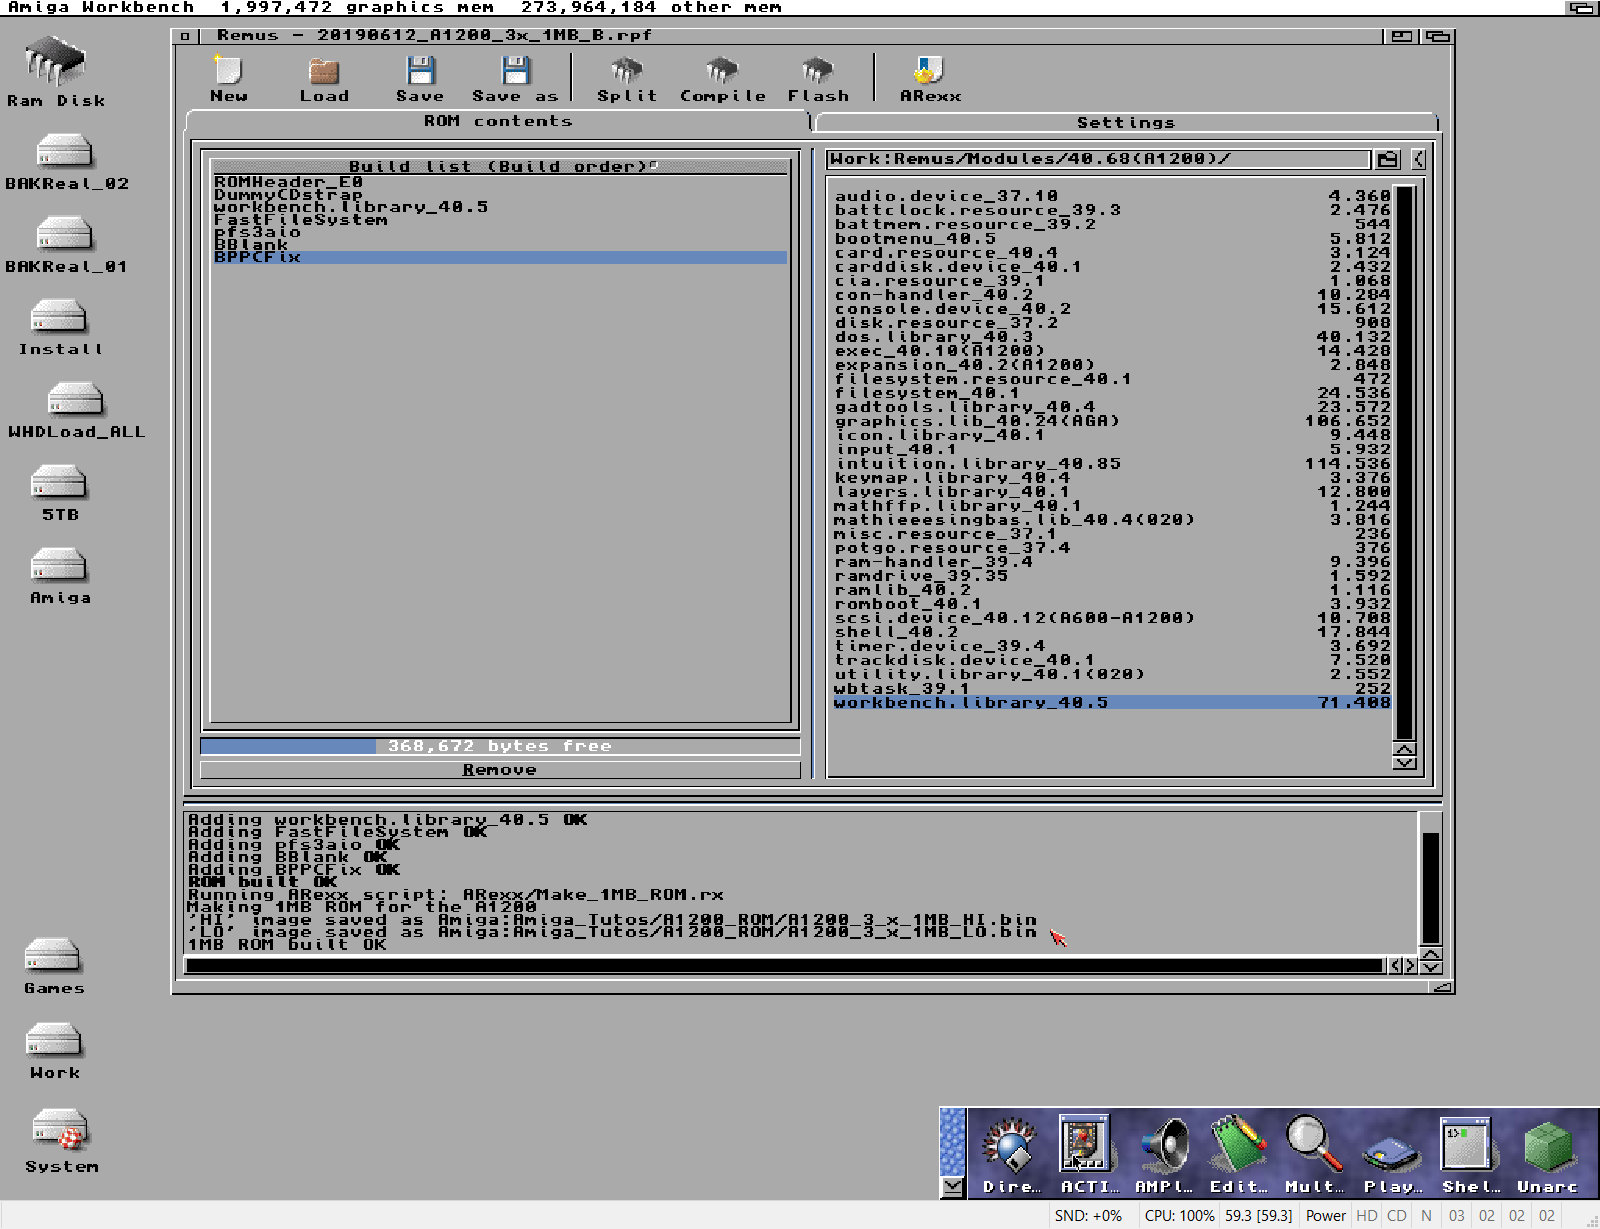This screenshot has width=1600, height=1229.
Task: Select FastFileSystem in build list
Action: tap(500, 220)
